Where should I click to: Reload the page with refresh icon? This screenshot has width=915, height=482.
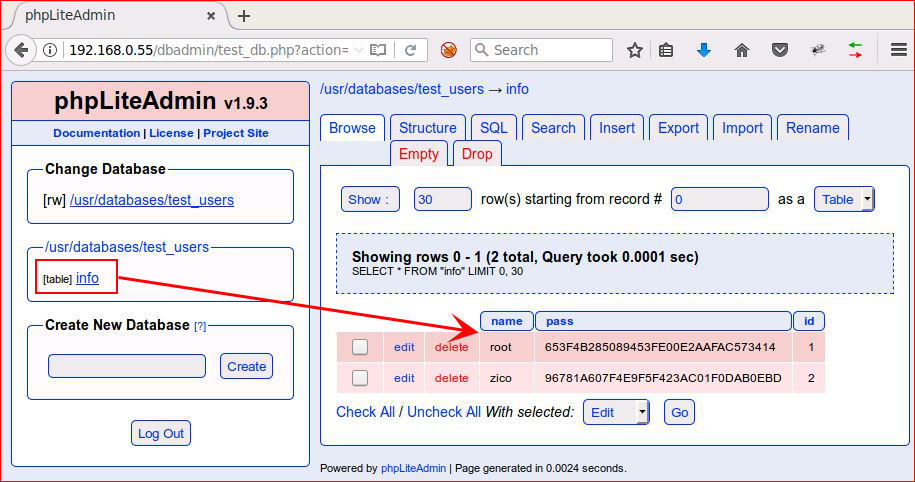(410, 50)
